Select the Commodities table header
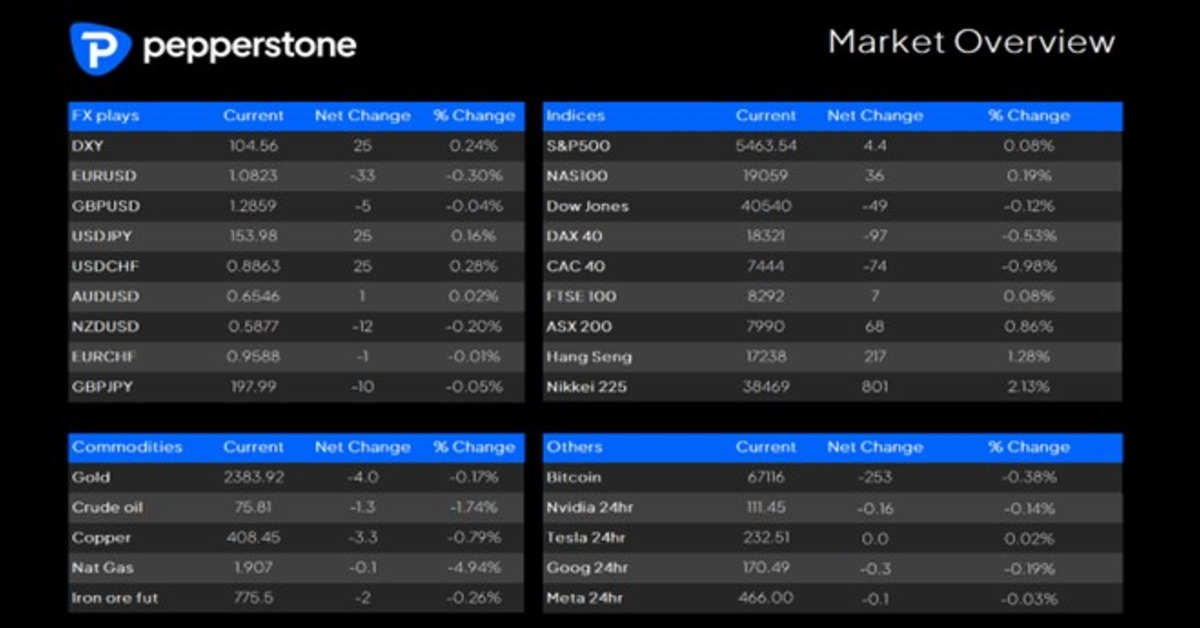 click(x=127, y=447)
